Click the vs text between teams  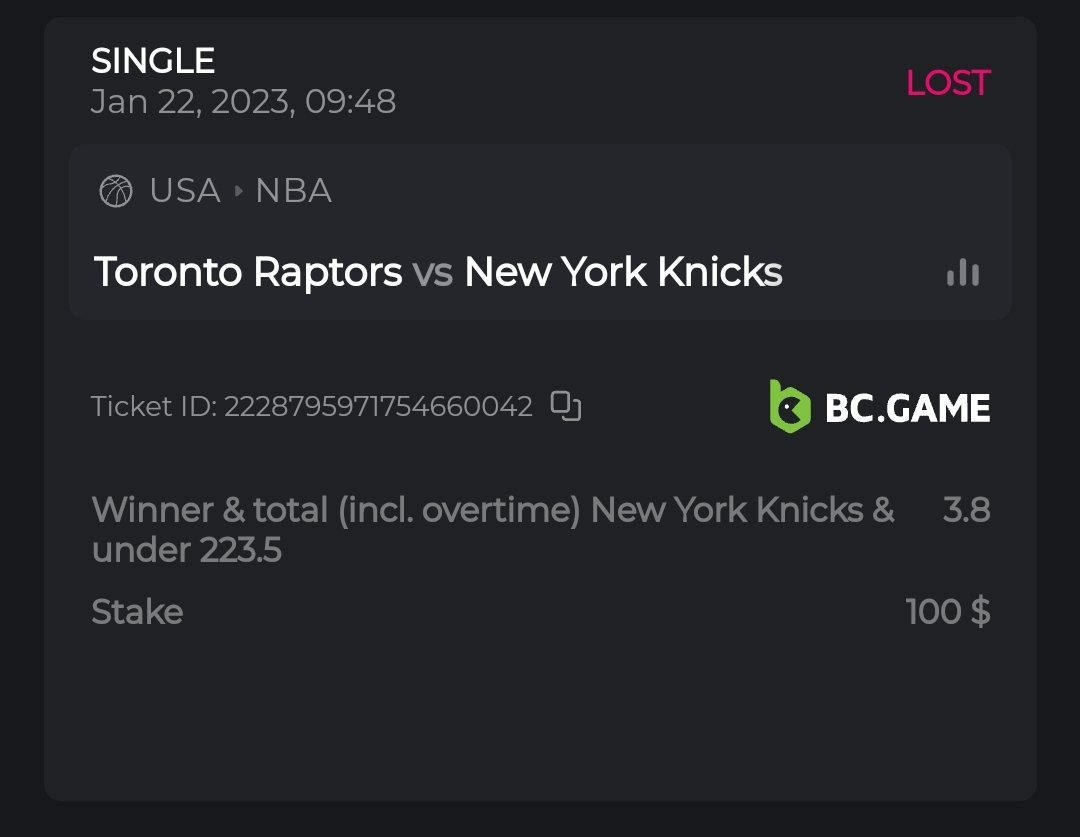pos(433,272)
